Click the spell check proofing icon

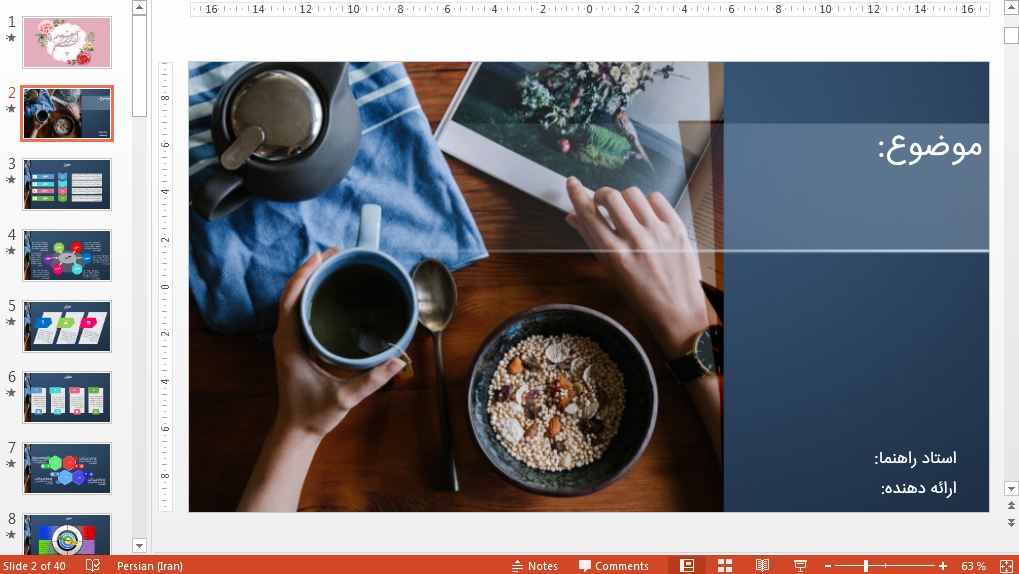coord(93,565)
